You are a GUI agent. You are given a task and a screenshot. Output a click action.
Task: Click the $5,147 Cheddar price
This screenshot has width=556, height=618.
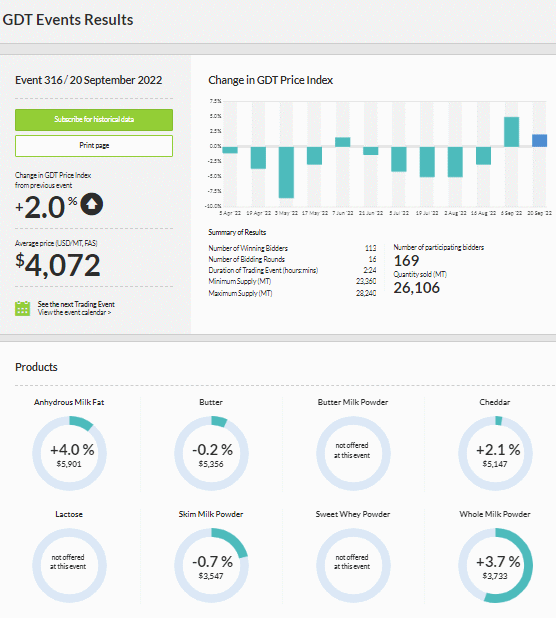[x=495, y=464]
